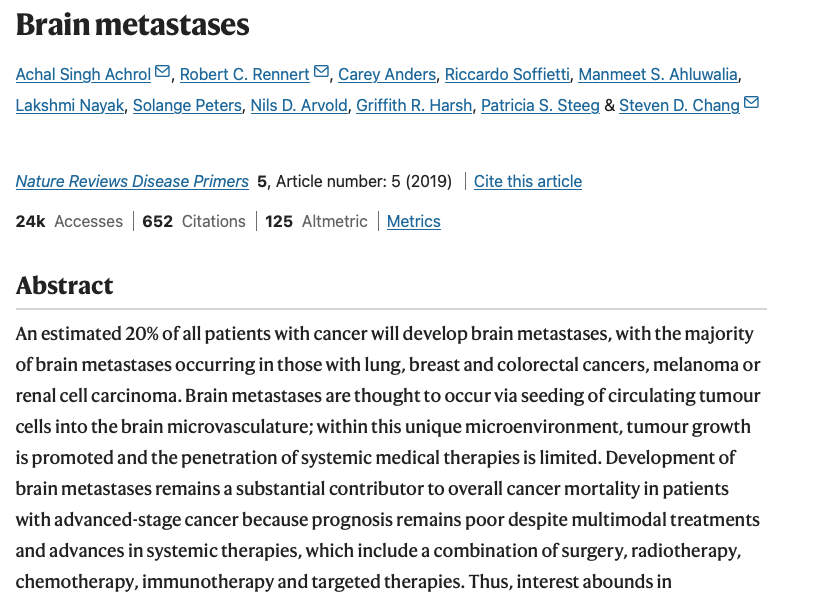Click the 652 Citations count
The image size is (838, 595).
tap(194, 221)
